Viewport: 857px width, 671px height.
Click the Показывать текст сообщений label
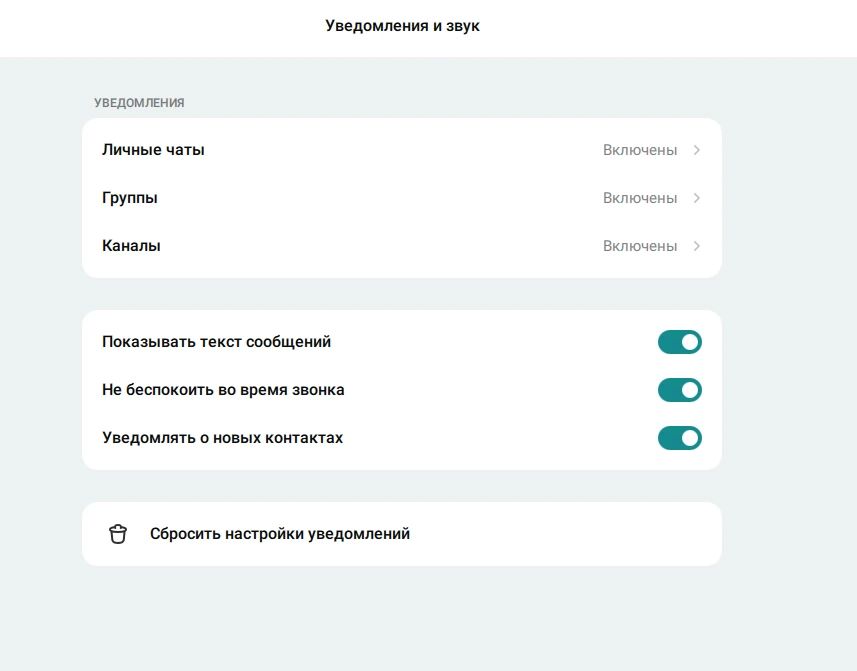[x=216, y=342]
